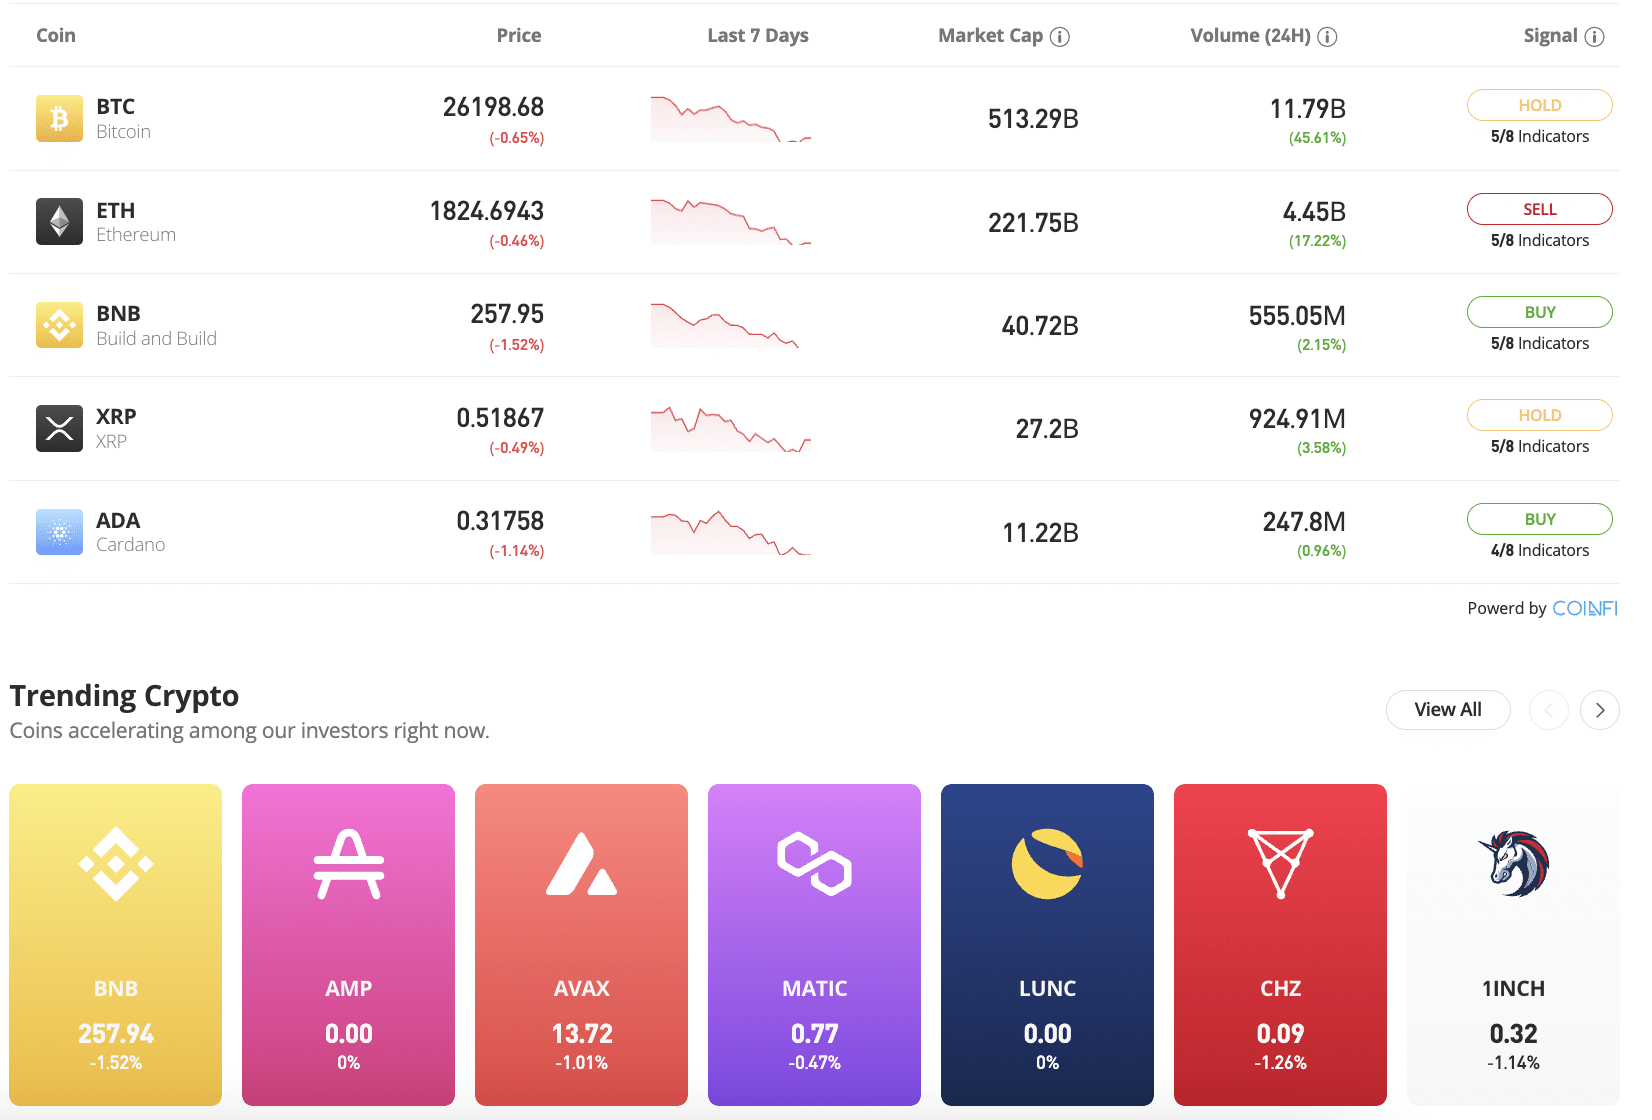Image resolution: width=1652 pixels, height=1120 pixels.
Task: Click the Ethereum coin icon
Action: click(59, 222)
